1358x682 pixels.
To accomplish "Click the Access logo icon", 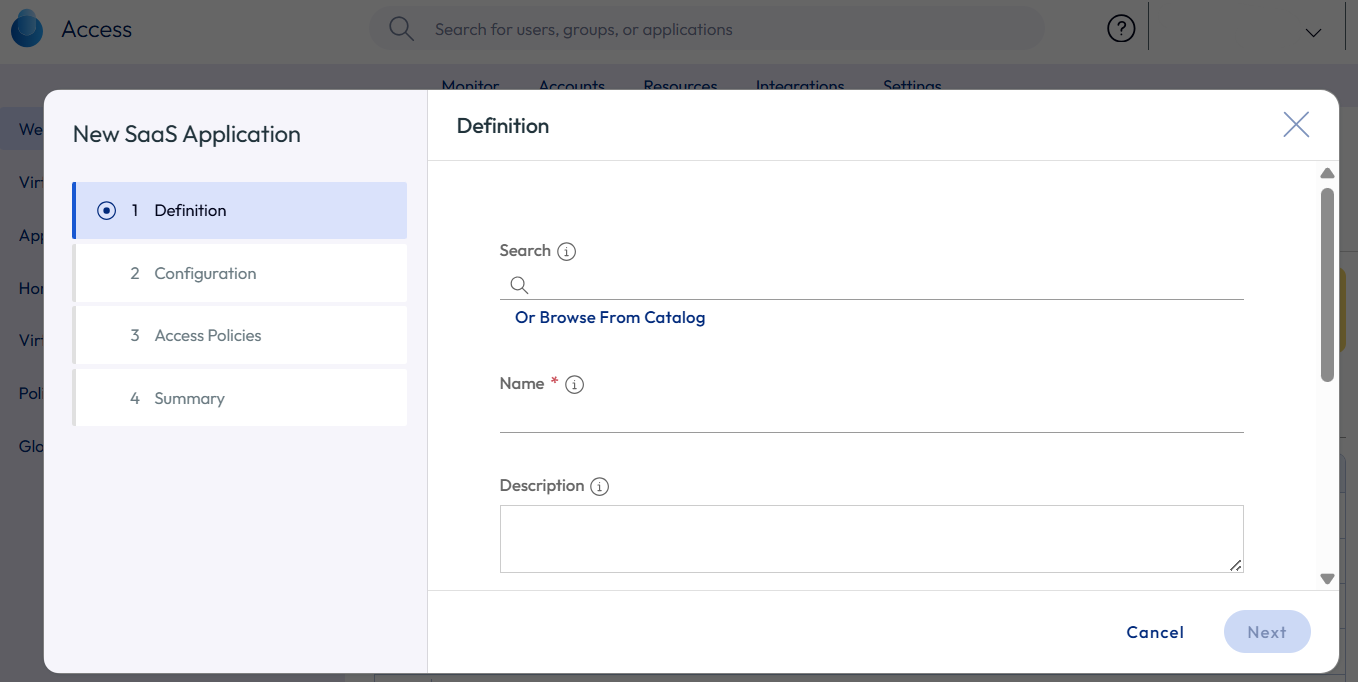I will tap(27, 29).
